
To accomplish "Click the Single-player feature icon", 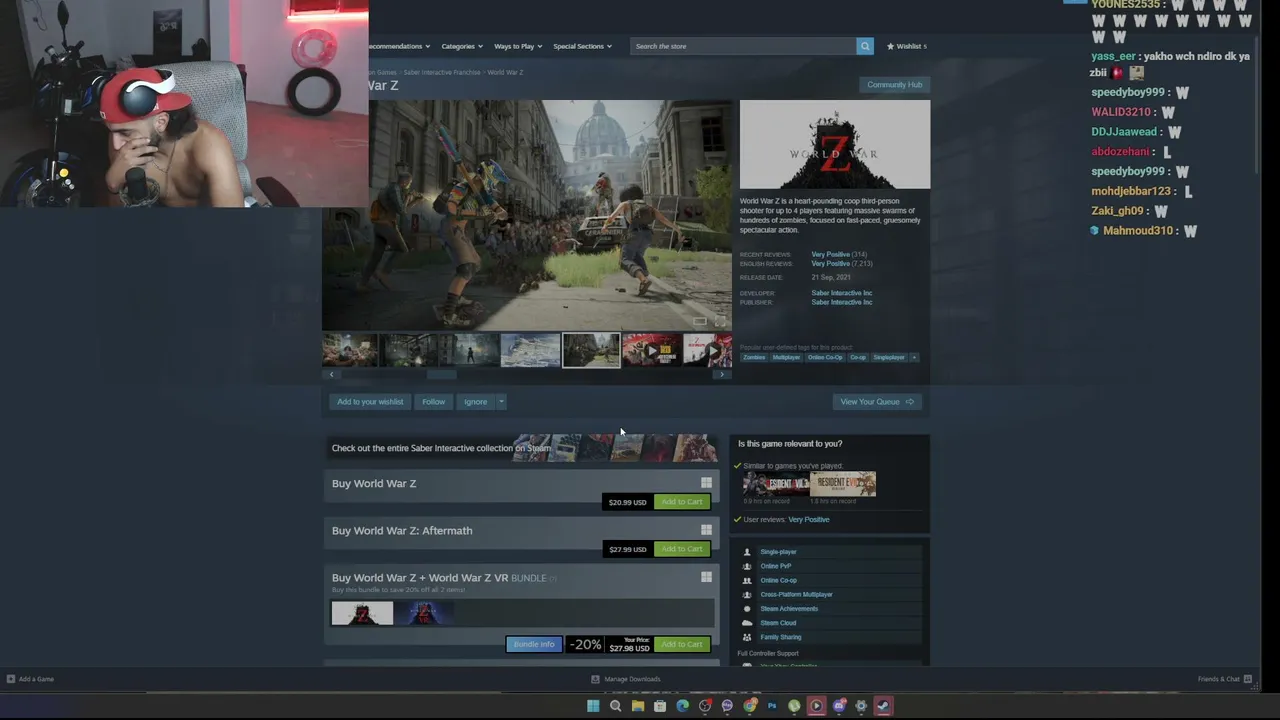I will [746, 552].
